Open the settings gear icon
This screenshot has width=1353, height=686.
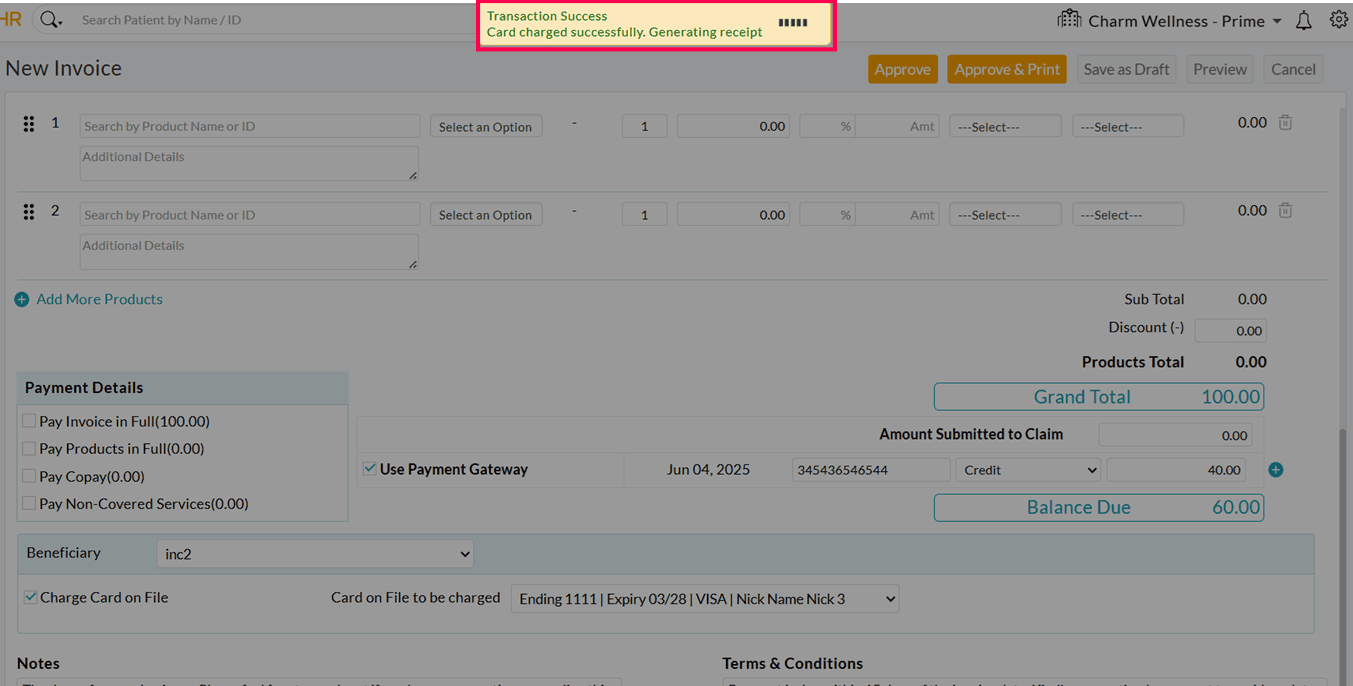pyautogui.click(x=1338, y=20)
